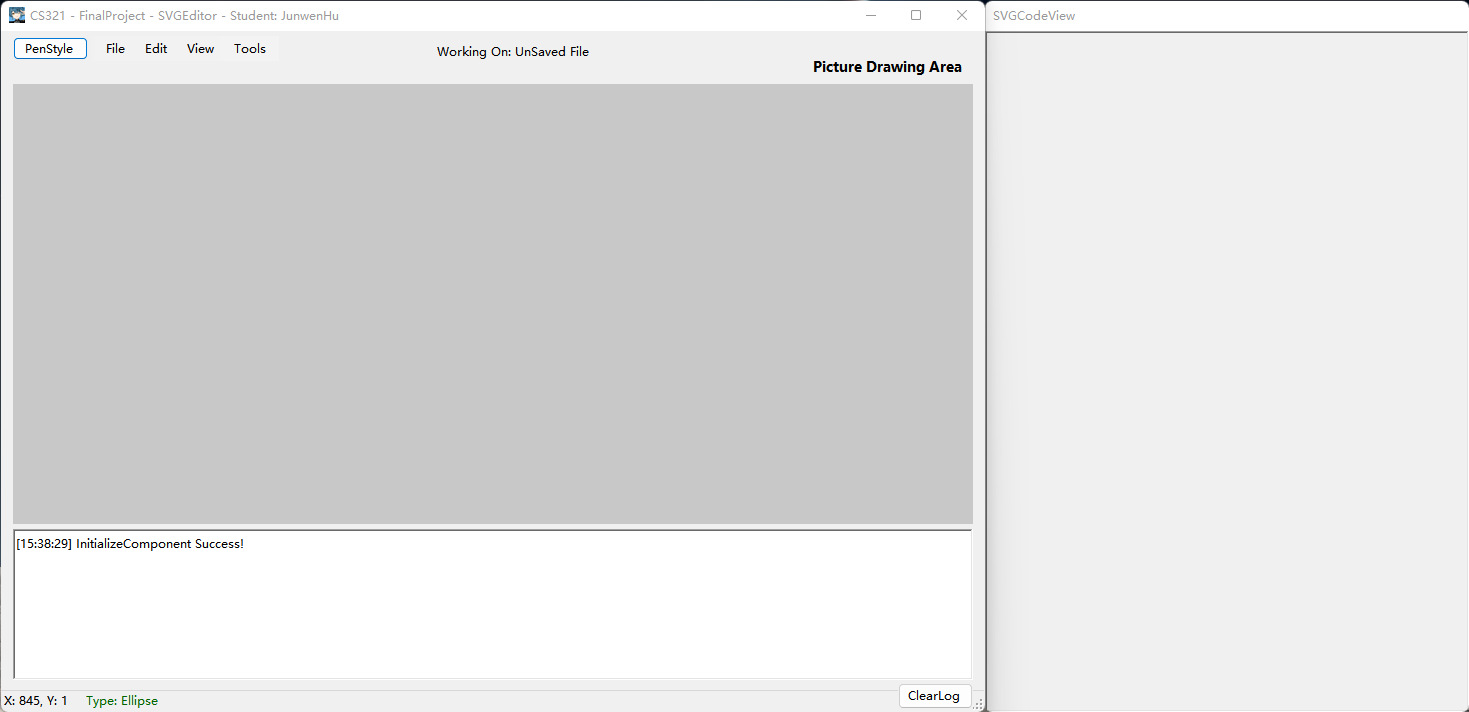Click the "Working On: UnSaved File" label
This screenshot has width=1469, height=712.
pyautogui.click(x=513, y=52)
